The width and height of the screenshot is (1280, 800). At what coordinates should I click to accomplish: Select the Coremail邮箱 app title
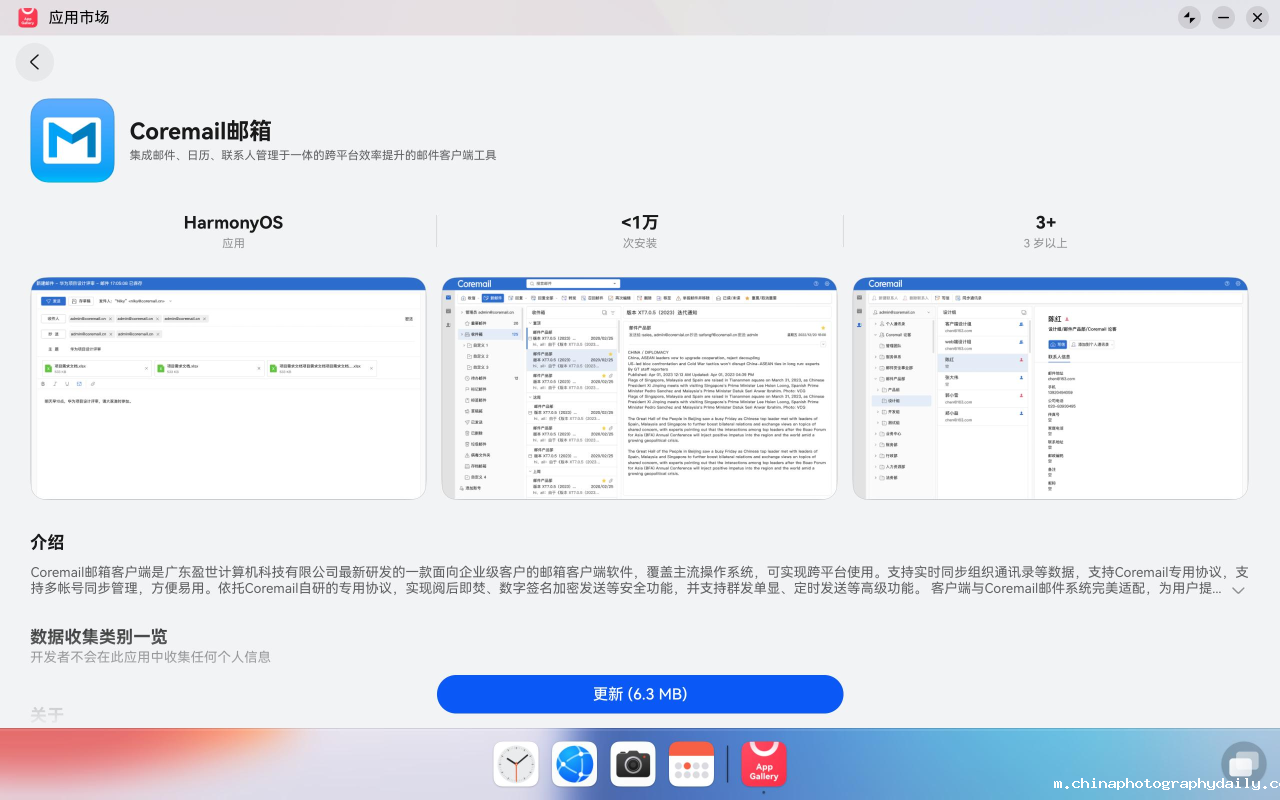pyautogui.click(x=200, y=131)
